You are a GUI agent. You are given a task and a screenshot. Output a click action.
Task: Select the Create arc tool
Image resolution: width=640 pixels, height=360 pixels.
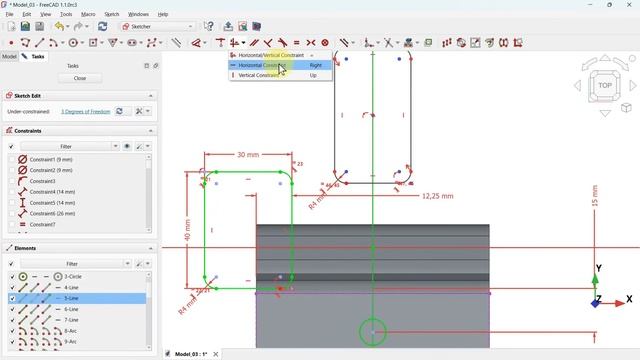(x=53, y=43)
